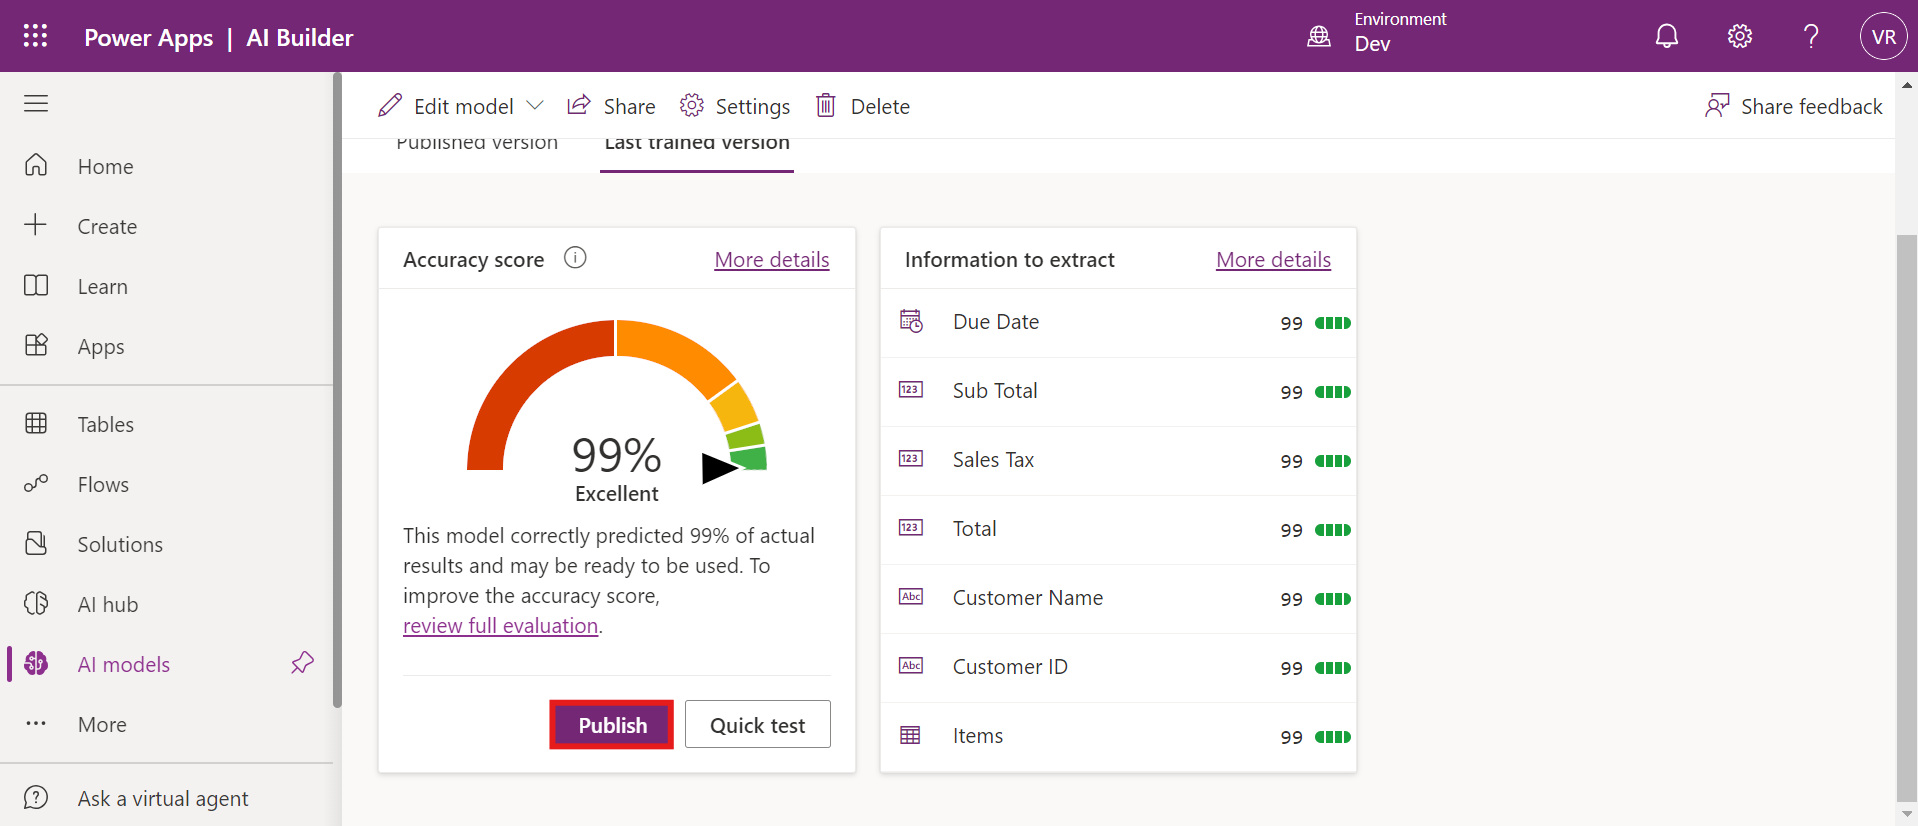Publish the trained model

(612, 725)
